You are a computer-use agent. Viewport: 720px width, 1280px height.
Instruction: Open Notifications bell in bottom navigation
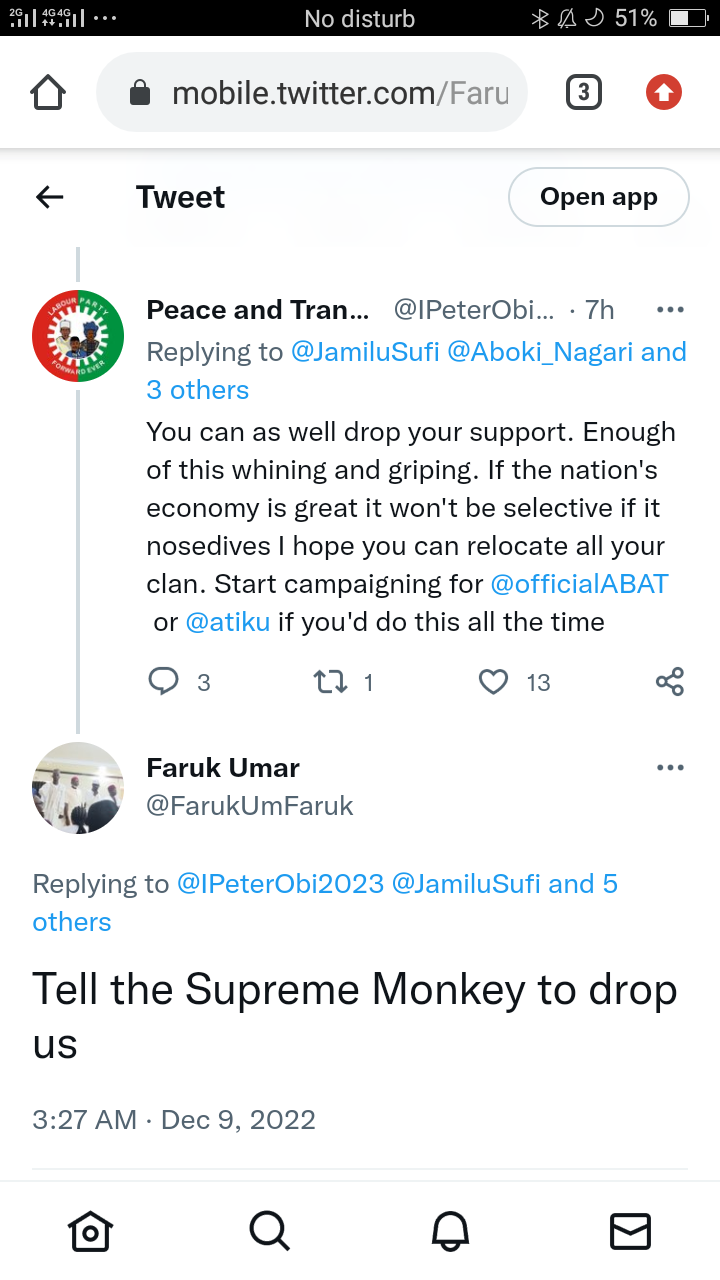450,1231
